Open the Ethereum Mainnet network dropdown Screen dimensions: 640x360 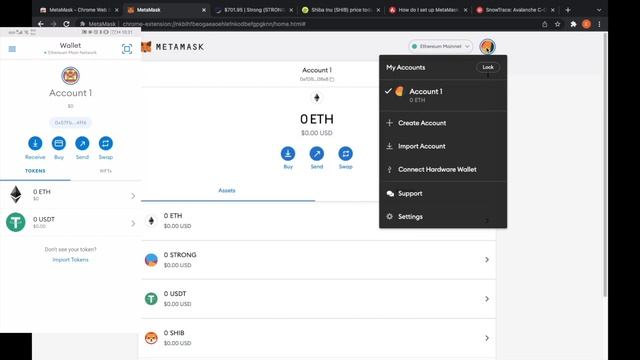pyautogui.click(x=440, y=47)
